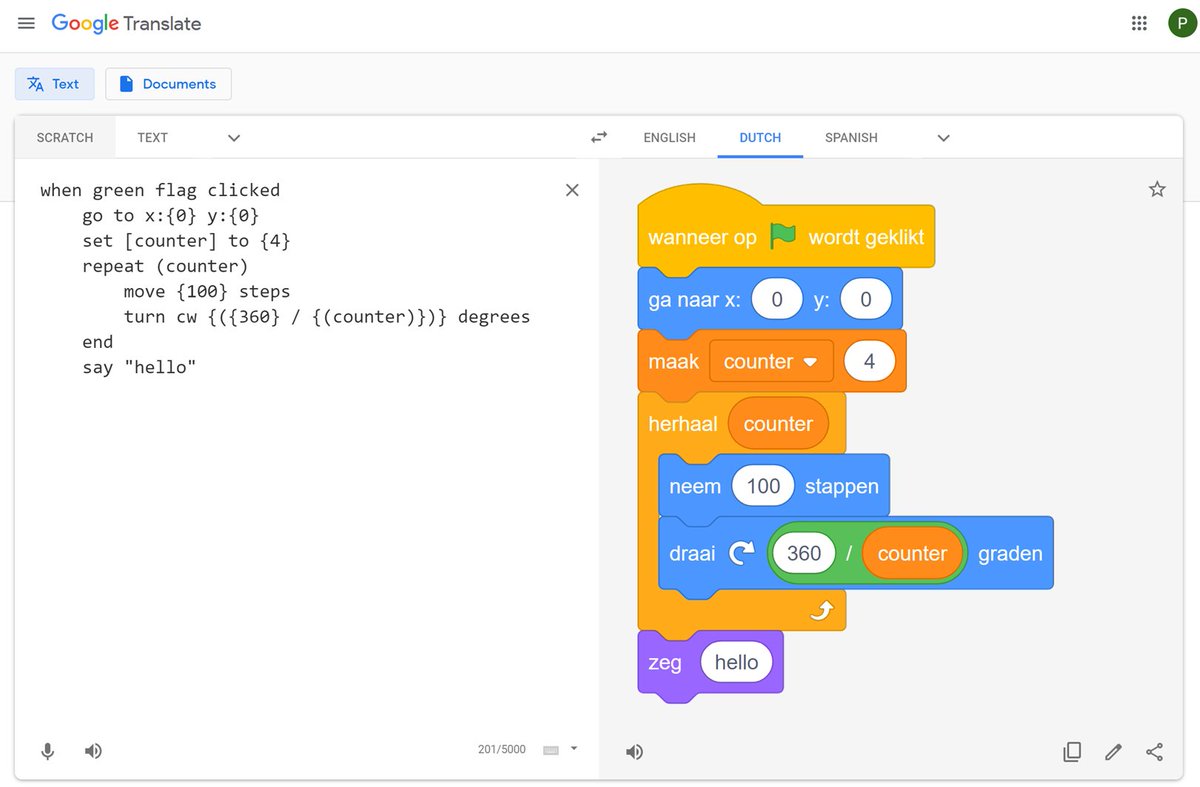Screen dimensions: 1200x787
Task: Open the Google apps grid
Action: (x=1139, y=24)
